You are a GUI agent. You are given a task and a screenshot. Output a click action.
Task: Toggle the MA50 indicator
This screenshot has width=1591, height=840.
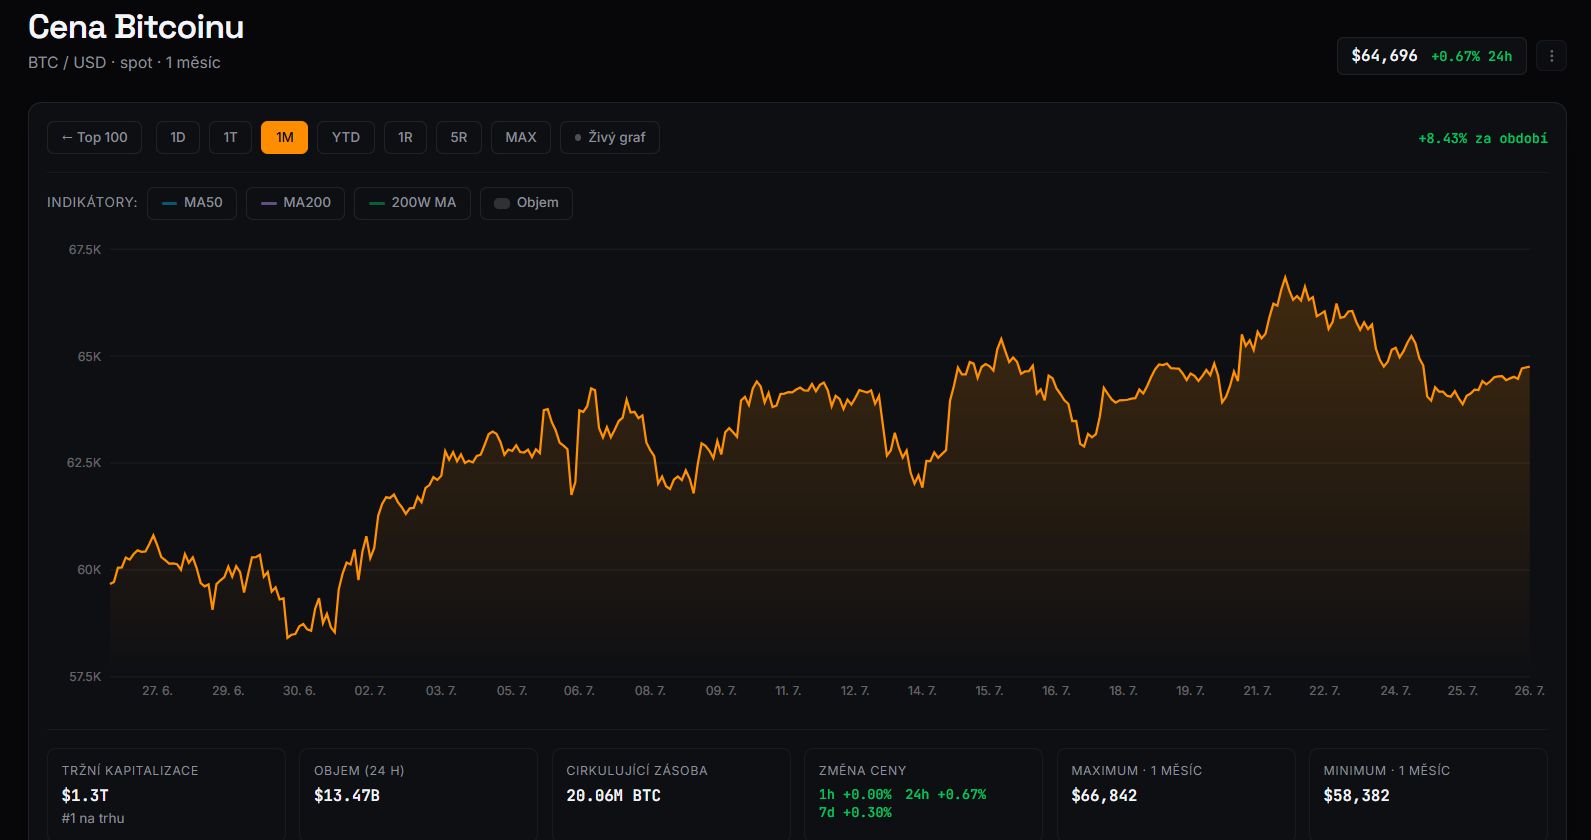click(192, 203)
